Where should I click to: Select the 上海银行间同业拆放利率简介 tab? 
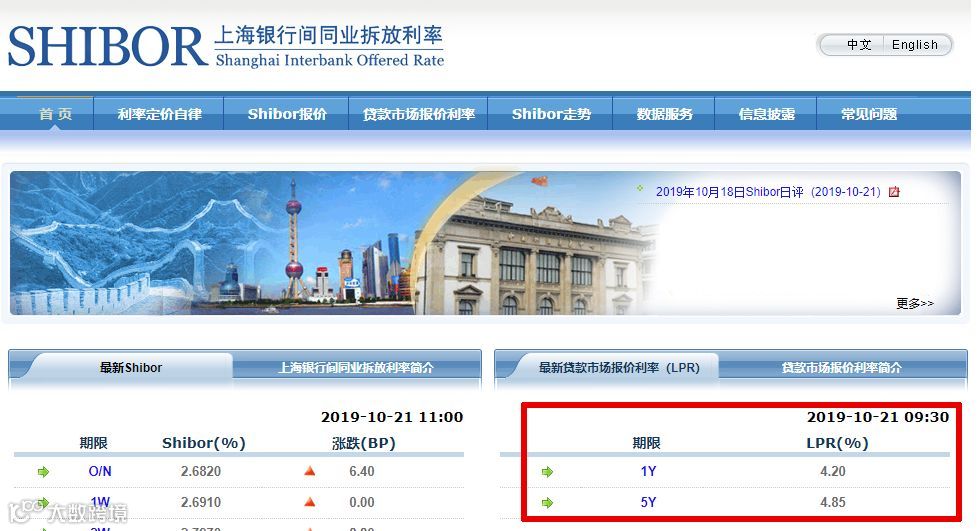(x=355, y=367)
